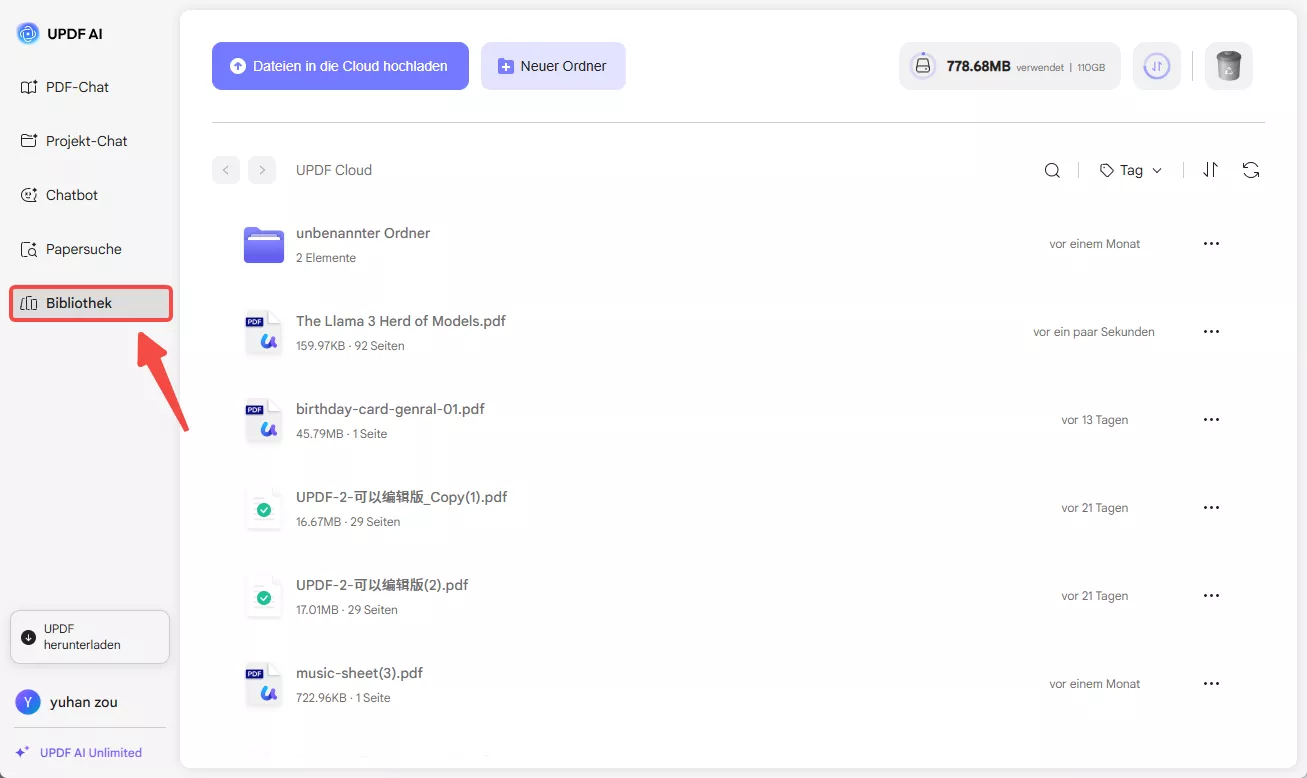Click '45.79MB · 1 Seite' details
Image resolution: width=1307 pixels, height=778 pixels.
tap(341, 434)
